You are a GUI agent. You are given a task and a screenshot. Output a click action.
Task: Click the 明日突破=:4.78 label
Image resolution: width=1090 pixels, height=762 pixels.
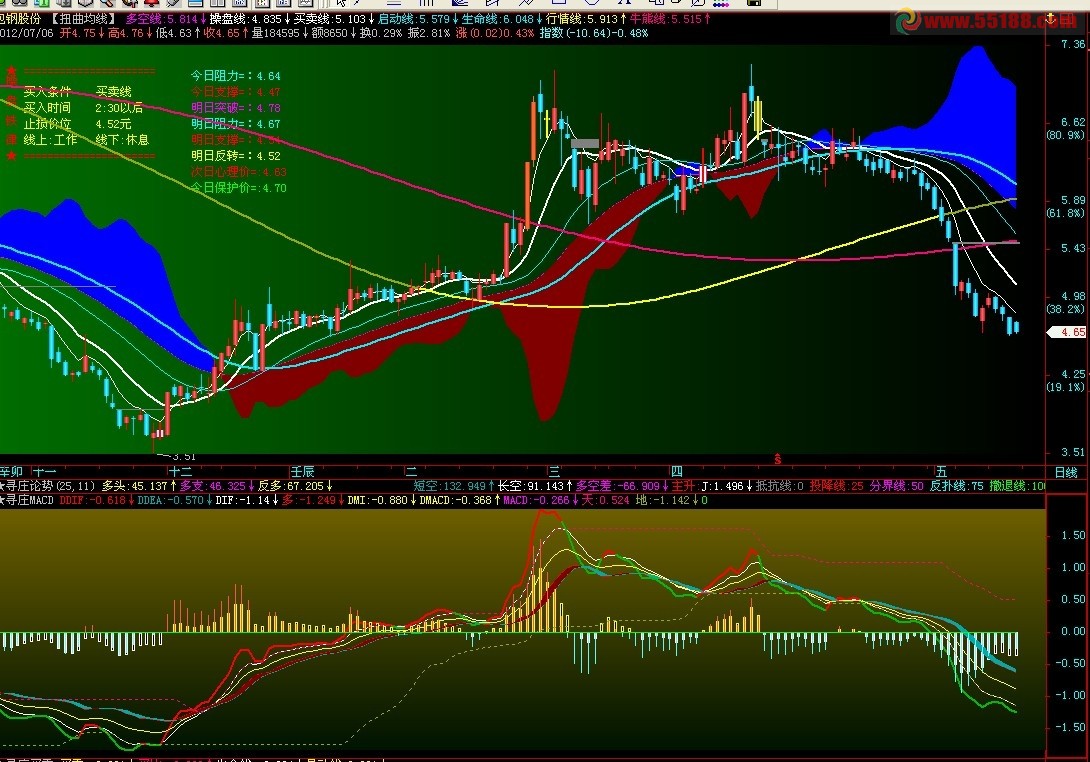[x=236, y=108]
